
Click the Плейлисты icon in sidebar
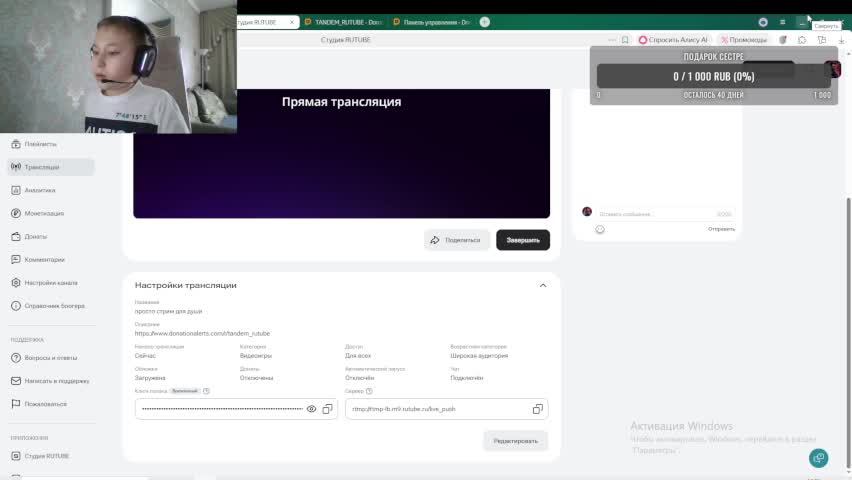pos(16,144)
